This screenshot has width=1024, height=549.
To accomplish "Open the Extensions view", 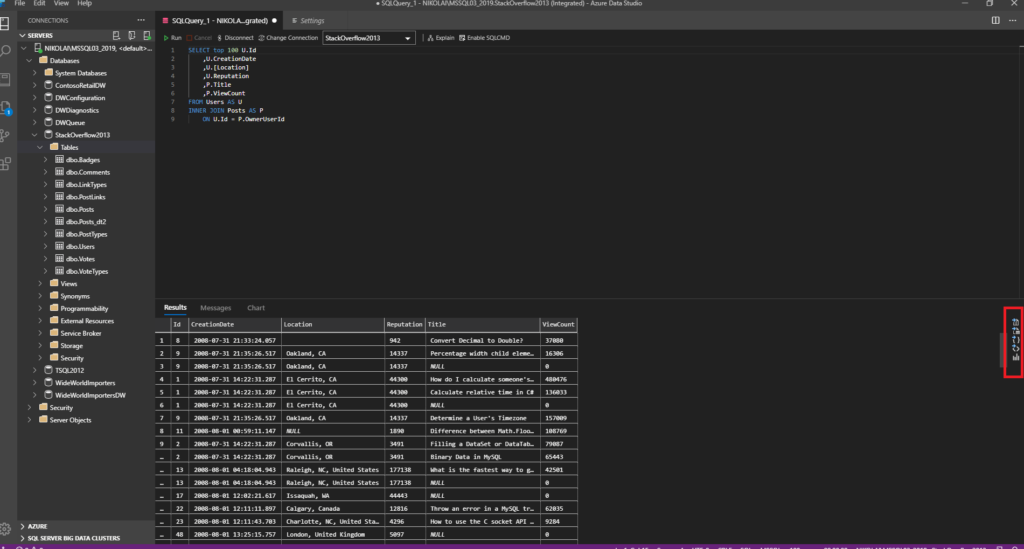I will pyautogui.click(x=5, y=163).
